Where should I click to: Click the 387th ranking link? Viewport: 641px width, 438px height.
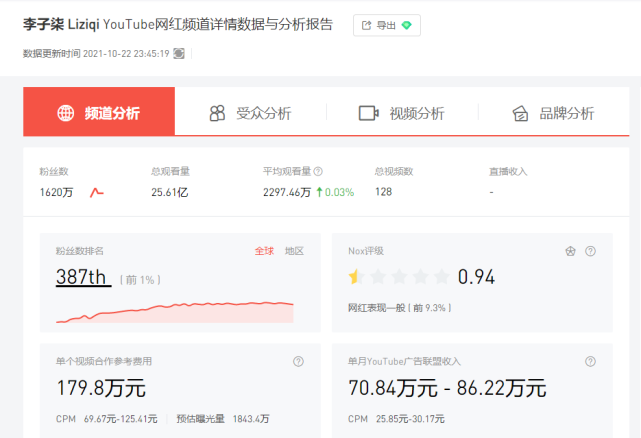point(83,277)
